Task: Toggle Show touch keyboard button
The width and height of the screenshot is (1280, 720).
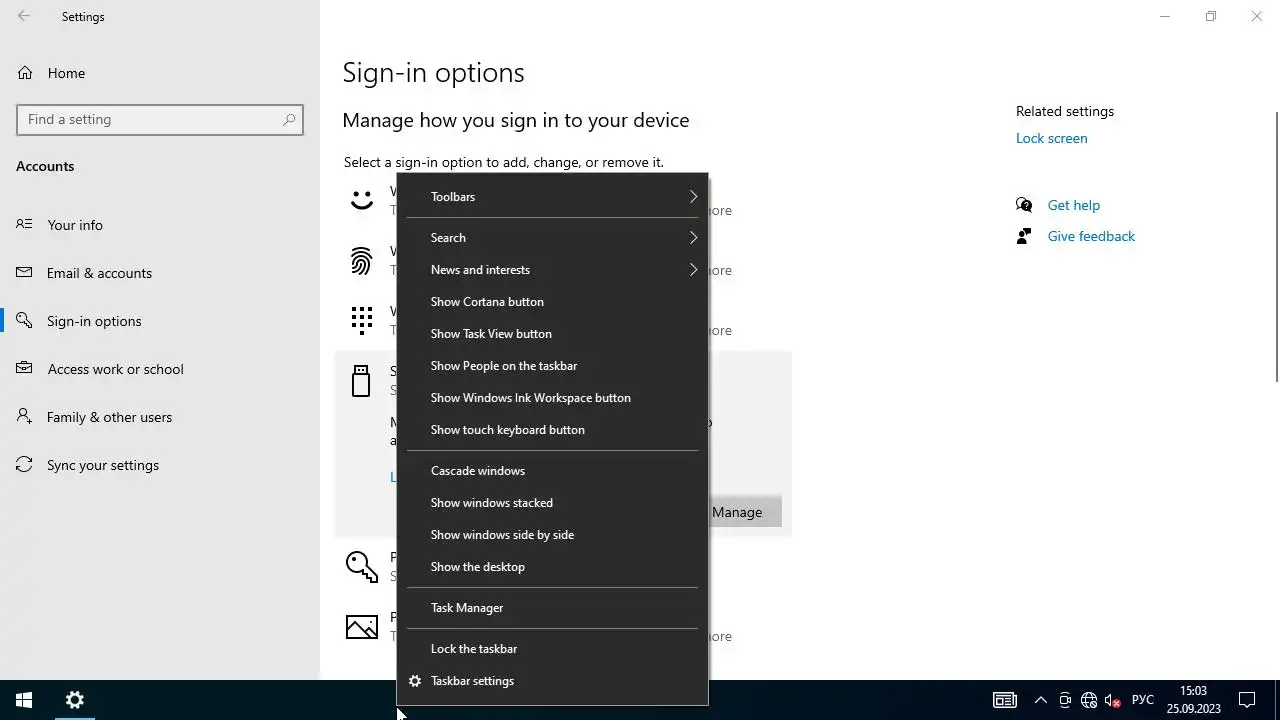Action: click(552, 430)
